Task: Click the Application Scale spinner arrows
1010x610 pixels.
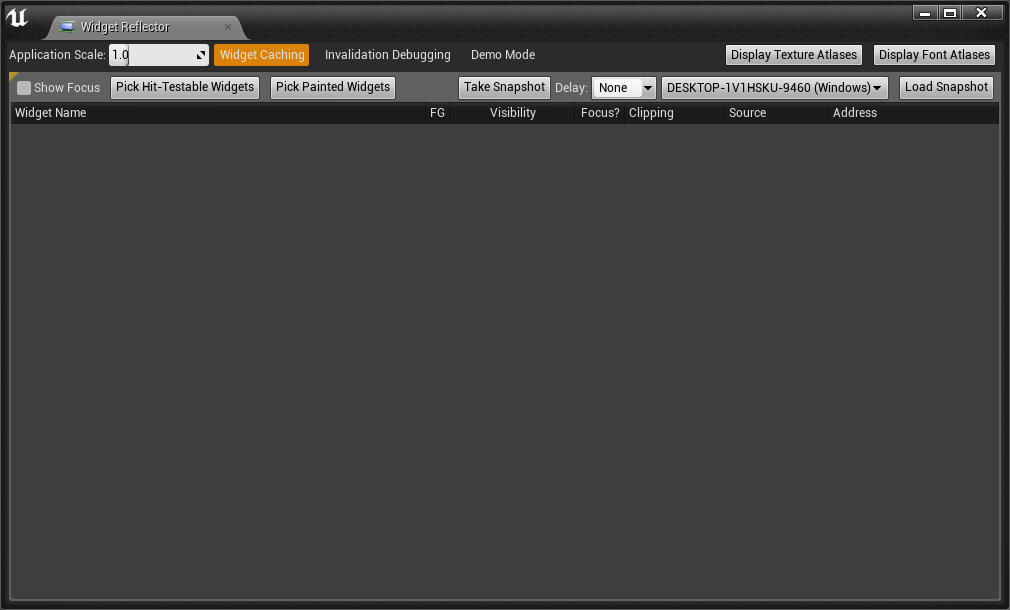Action: [x=199, y=54]
